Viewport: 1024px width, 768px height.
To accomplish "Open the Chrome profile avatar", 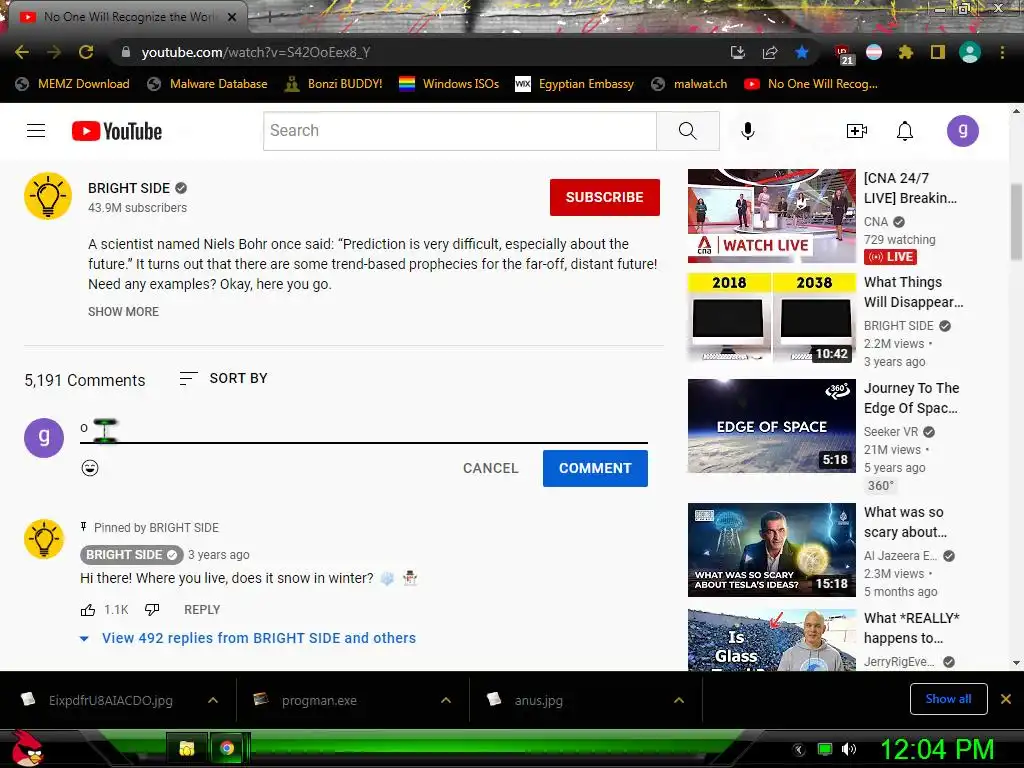I will click(x=970, y=52).
